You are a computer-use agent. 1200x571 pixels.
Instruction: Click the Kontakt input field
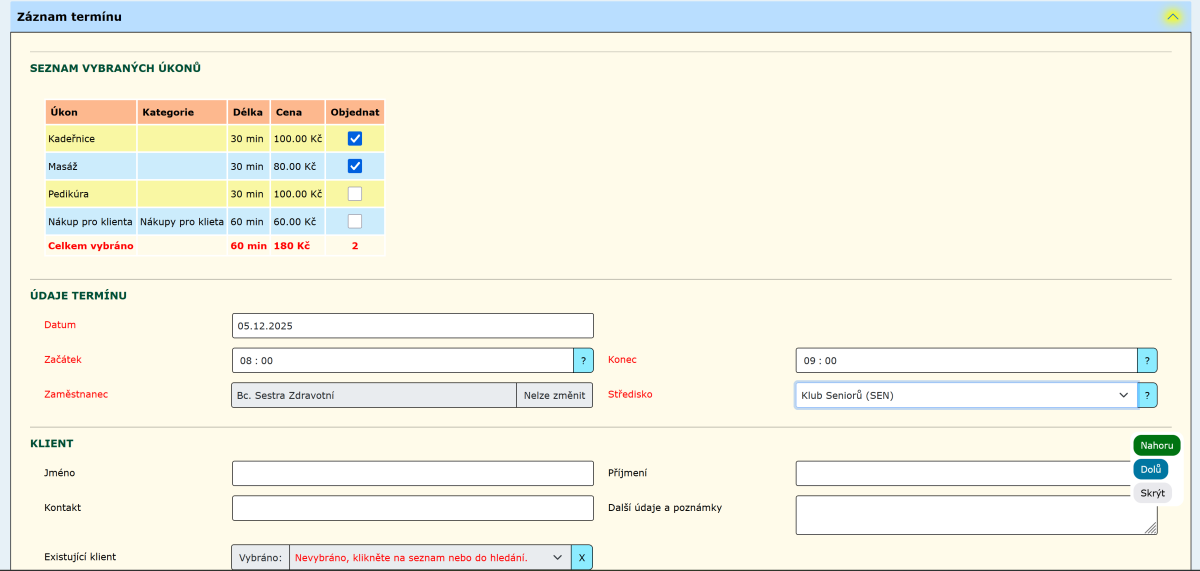point(412,508)
